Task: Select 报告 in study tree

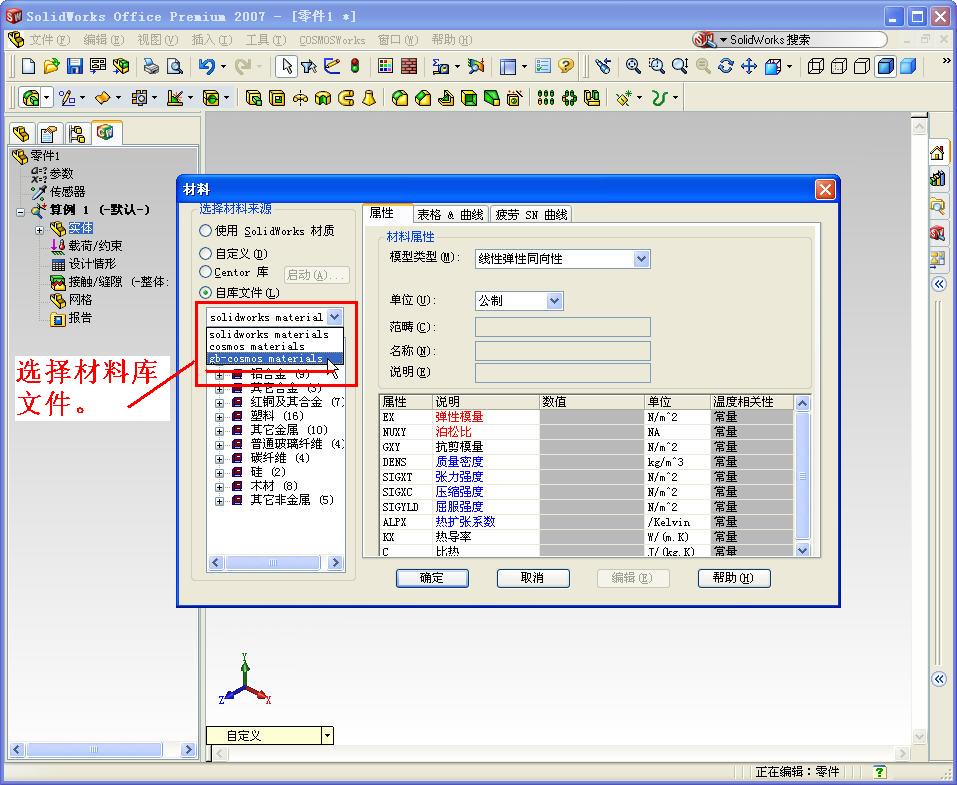Action: coord(80,318)
